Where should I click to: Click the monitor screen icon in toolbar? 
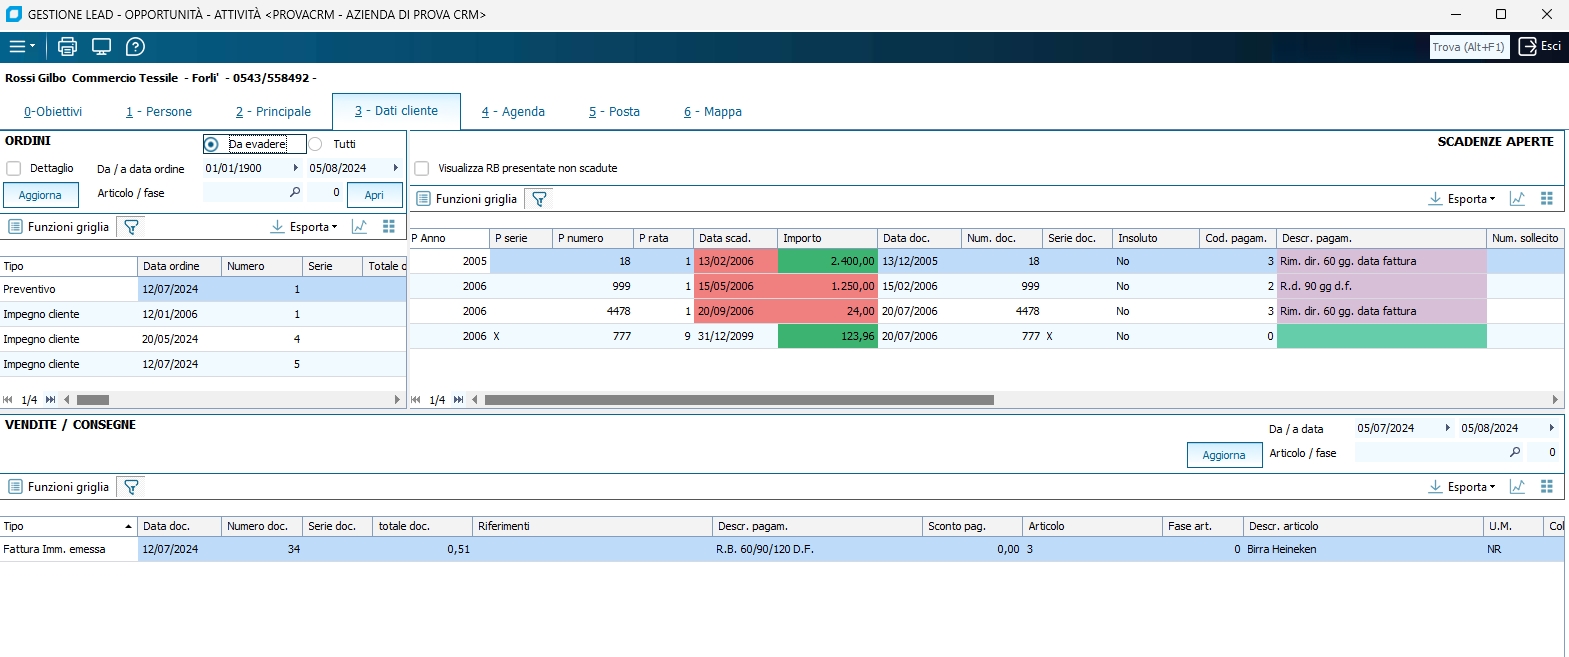click(101, 46)
